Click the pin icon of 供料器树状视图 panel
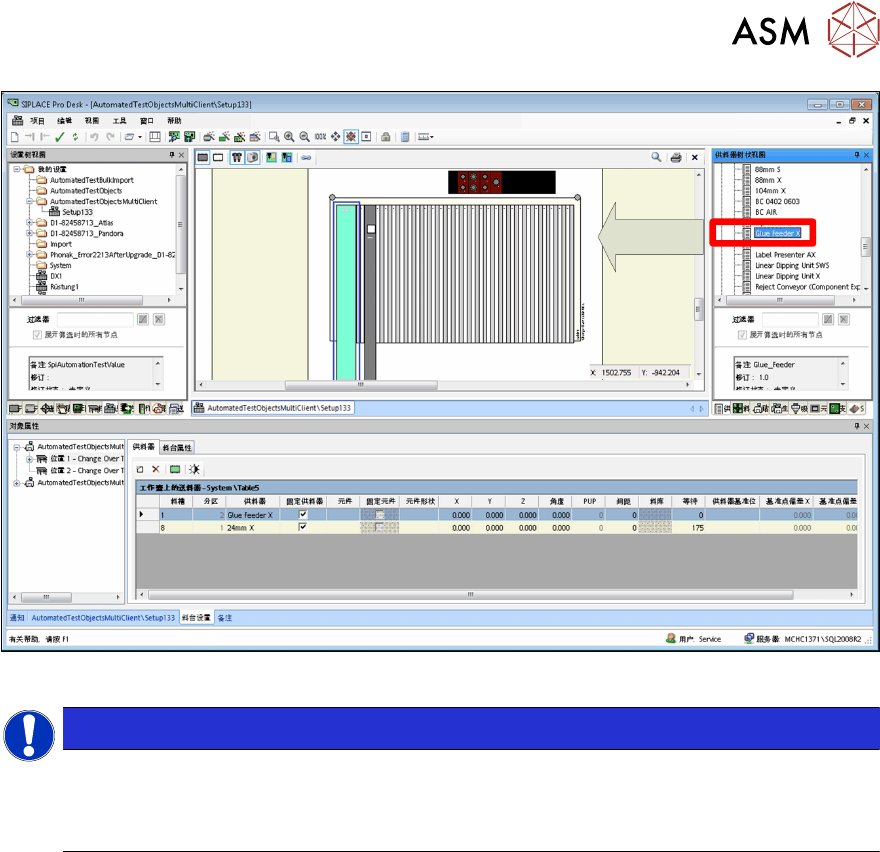 [x=857, y=154]
